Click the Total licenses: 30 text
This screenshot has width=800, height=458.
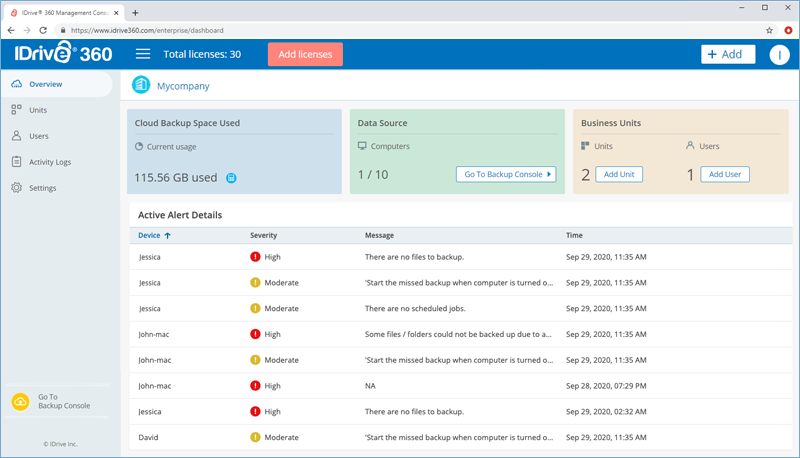pos(202,55)
